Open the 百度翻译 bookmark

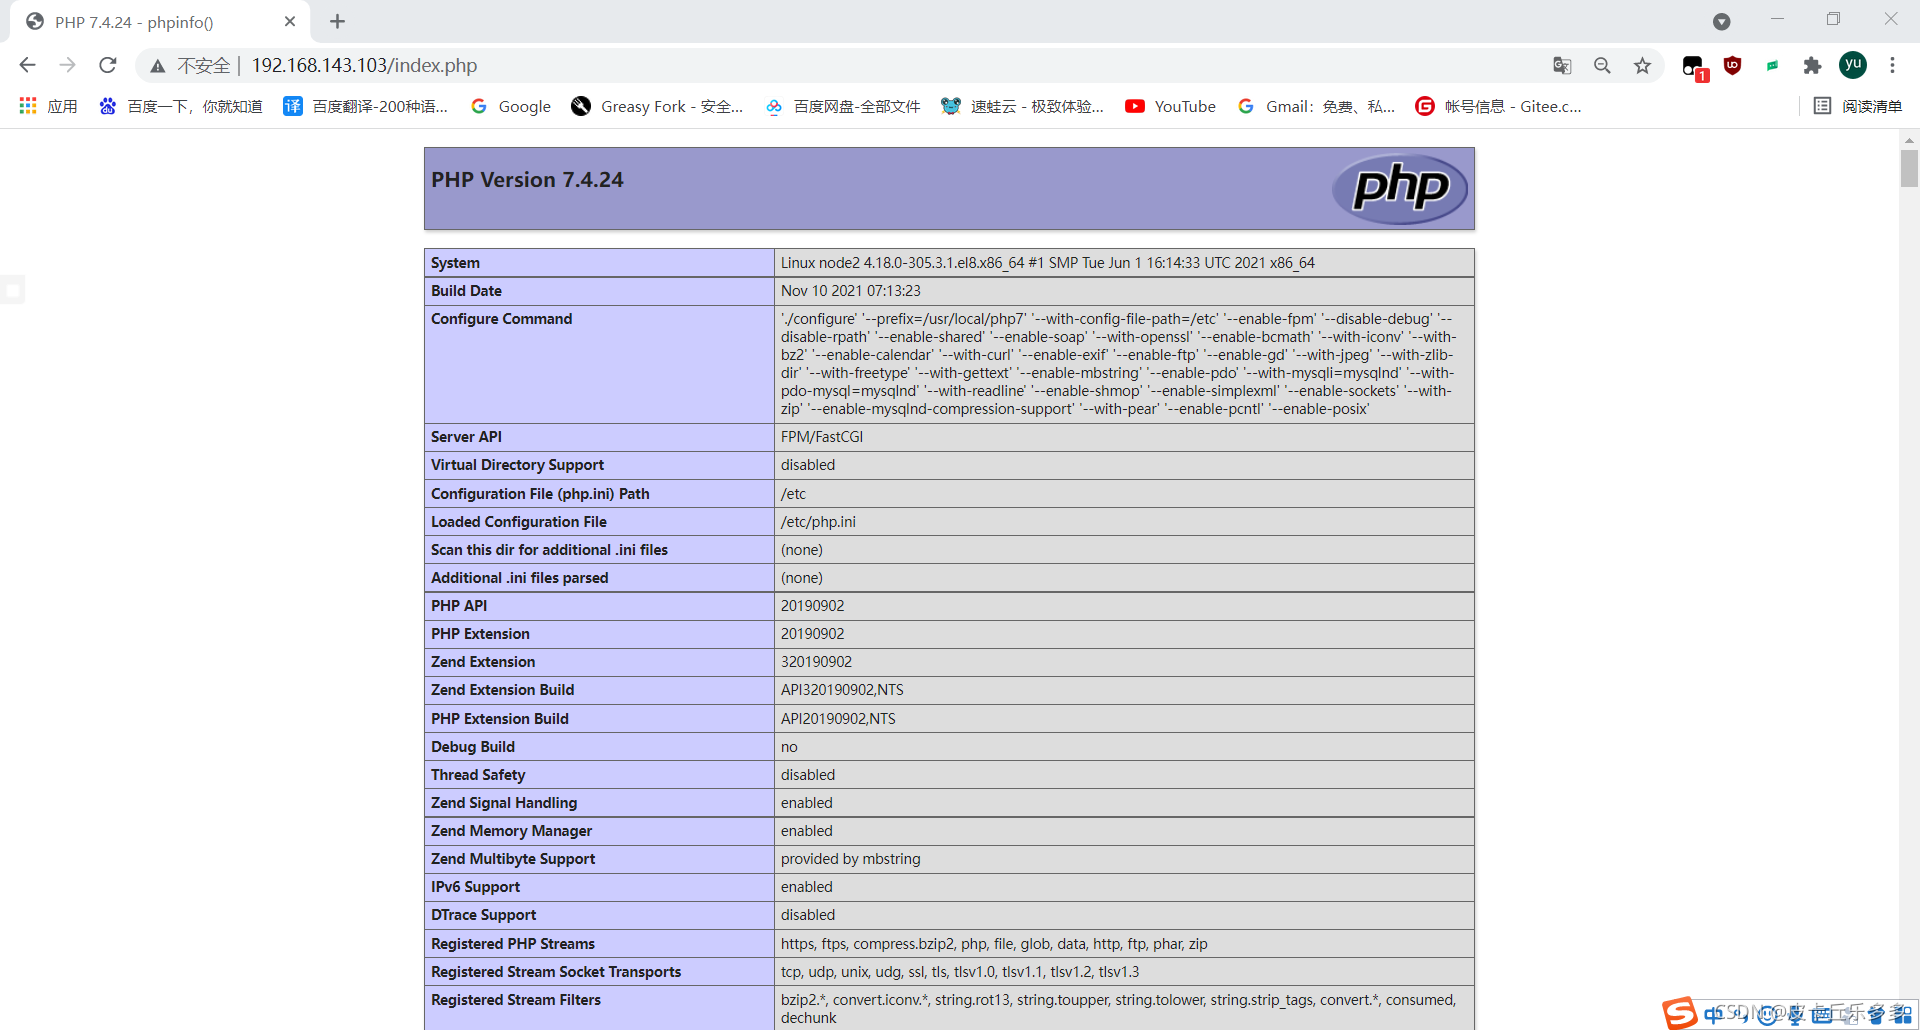366,106
